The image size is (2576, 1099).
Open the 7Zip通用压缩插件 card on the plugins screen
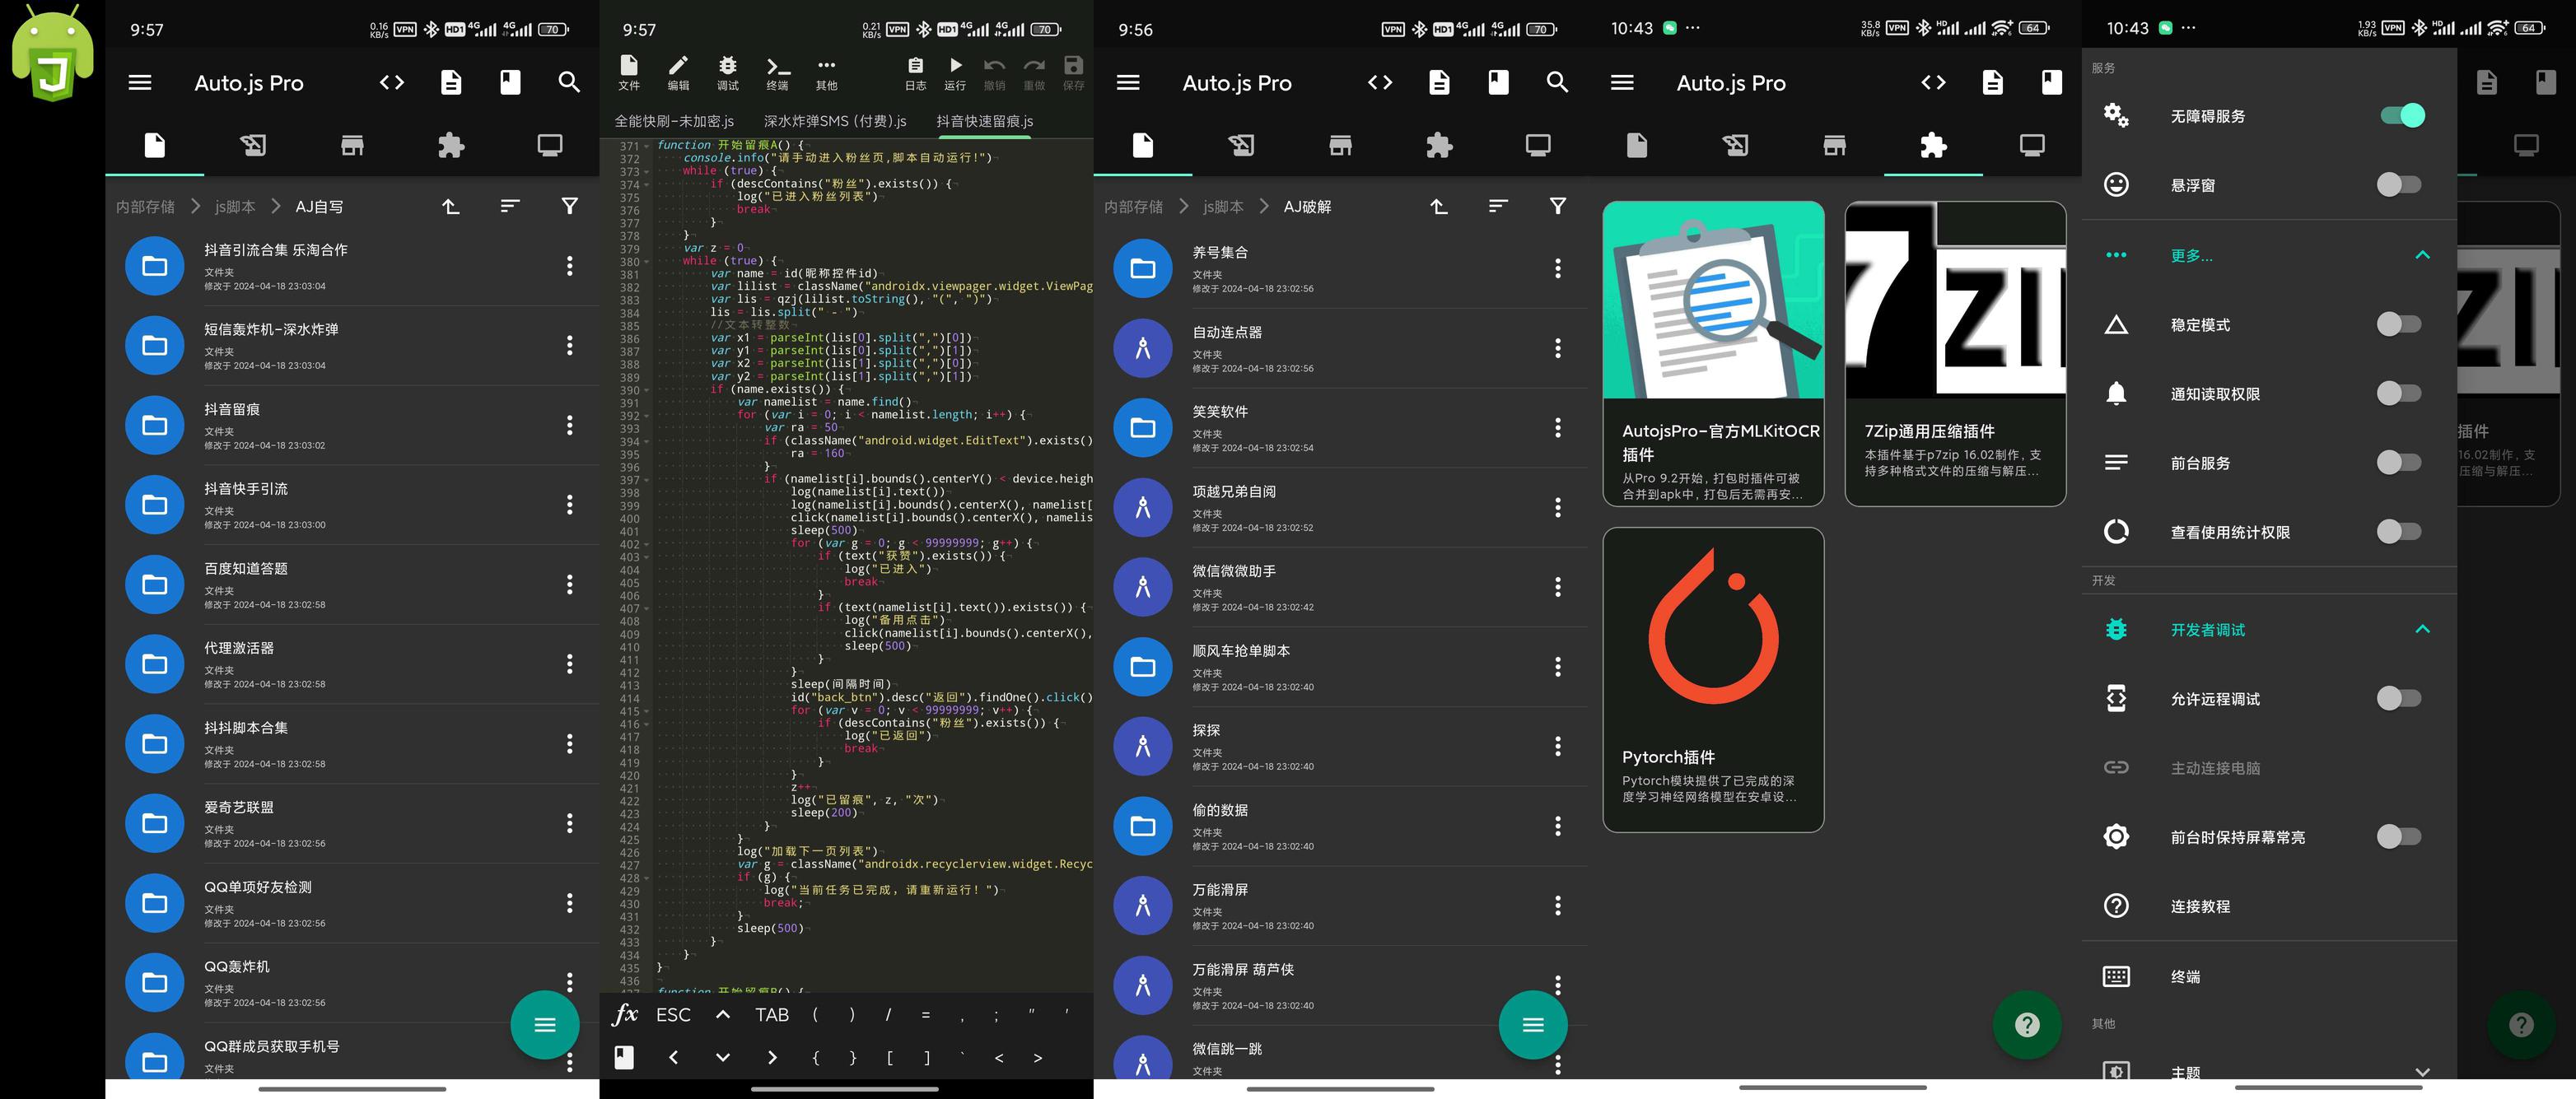[x=1955, y=354]
